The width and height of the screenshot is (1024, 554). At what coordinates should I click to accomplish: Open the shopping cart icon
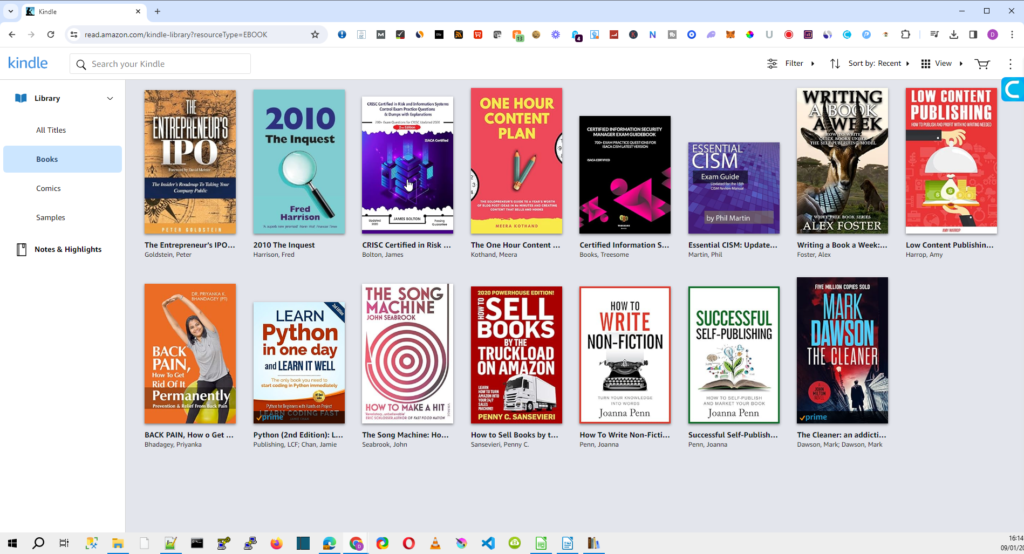click(x=982, y=63)
